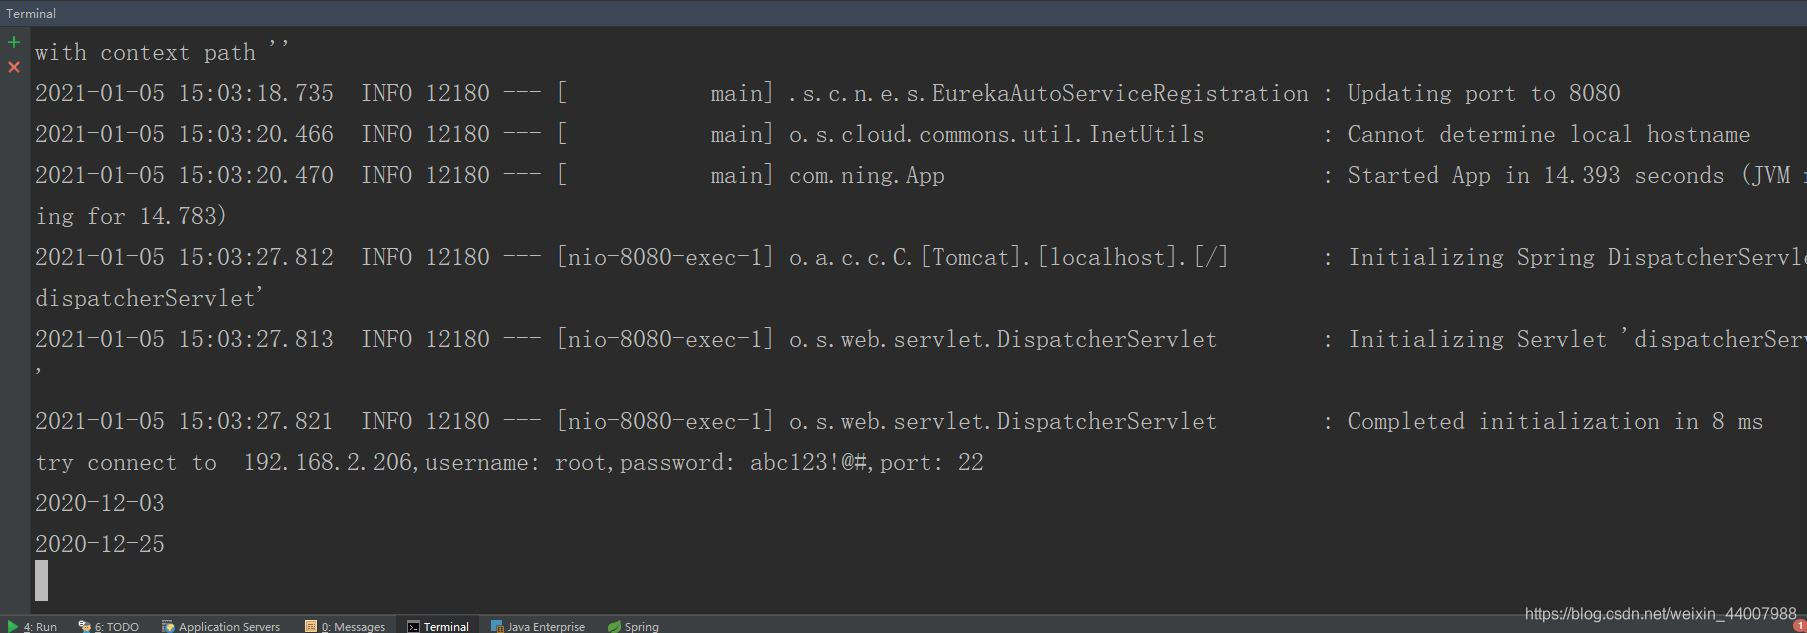
Task: Click the '2020-12-25' output line
Action: (100, 544)
